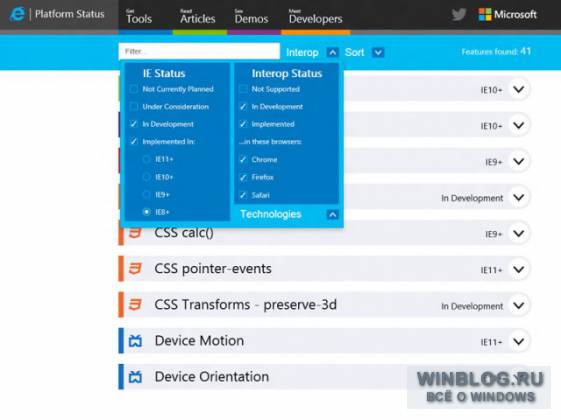Open the Articles menu

(197, 16)
